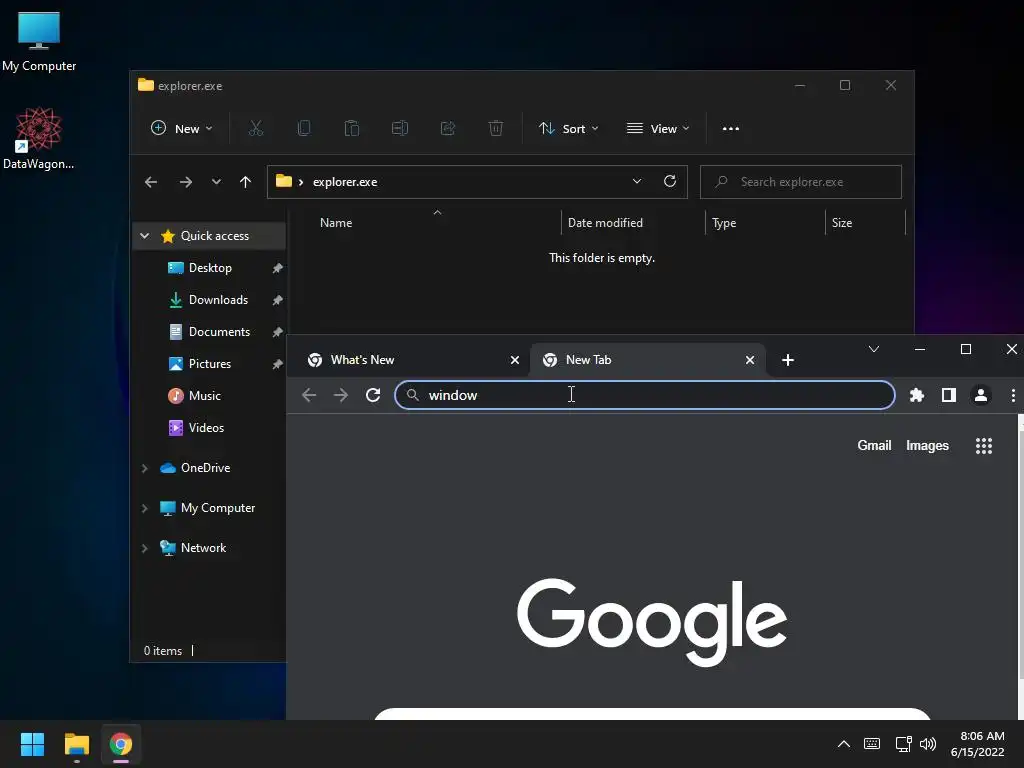Go forward in the Explorer window
This screenshot has height=768, width=1024.
[x=186, y=182]
